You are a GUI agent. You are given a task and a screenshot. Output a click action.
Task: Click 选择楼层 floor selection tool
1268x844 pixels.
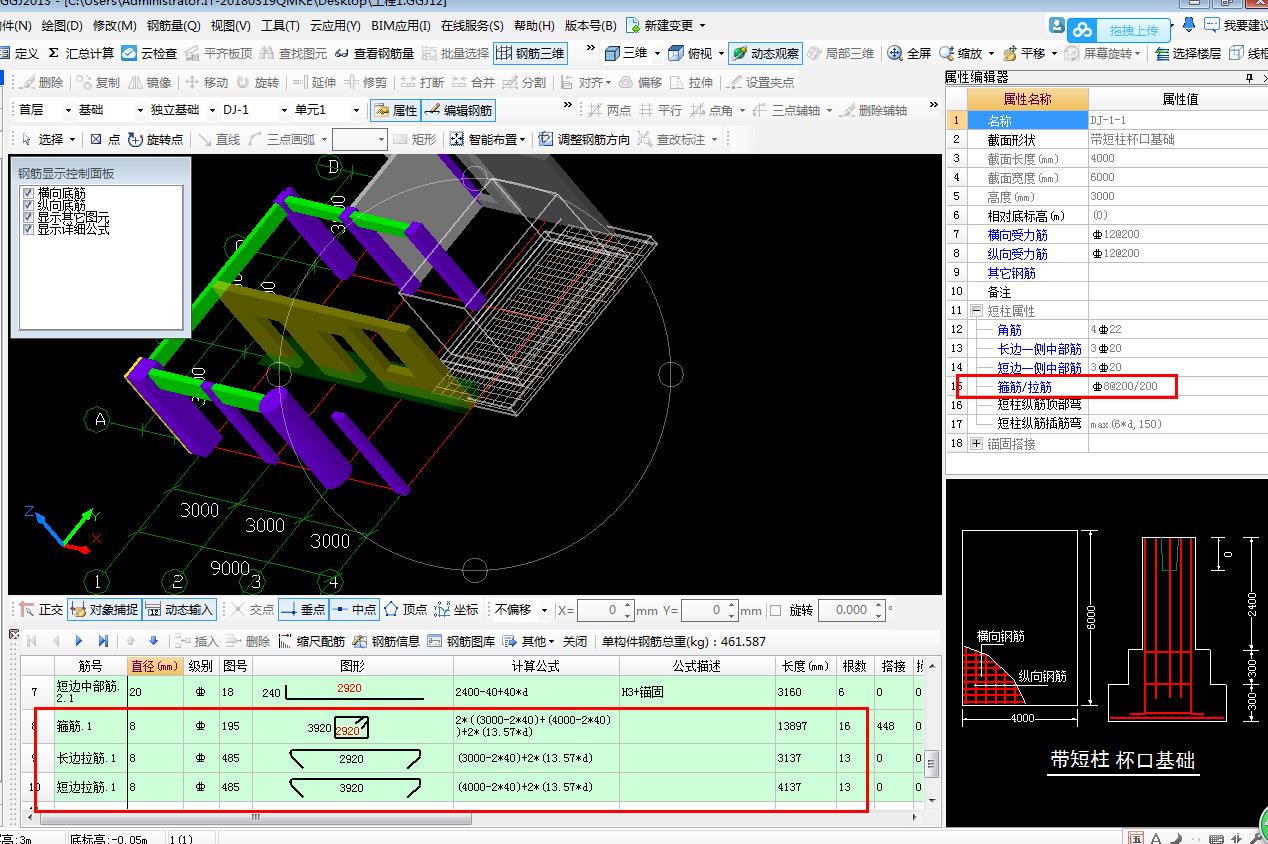point(1187,53)
